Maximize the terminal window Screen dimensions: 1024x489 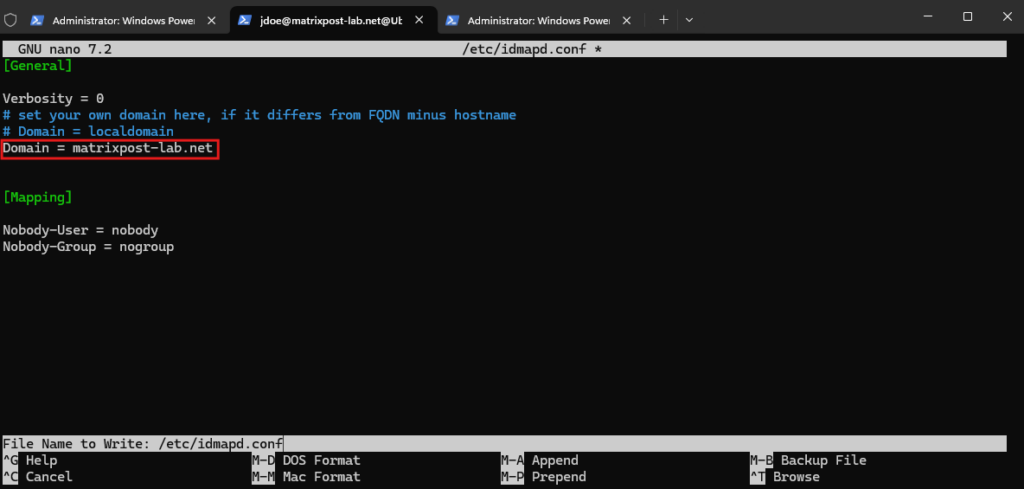(x=968, y=16)
